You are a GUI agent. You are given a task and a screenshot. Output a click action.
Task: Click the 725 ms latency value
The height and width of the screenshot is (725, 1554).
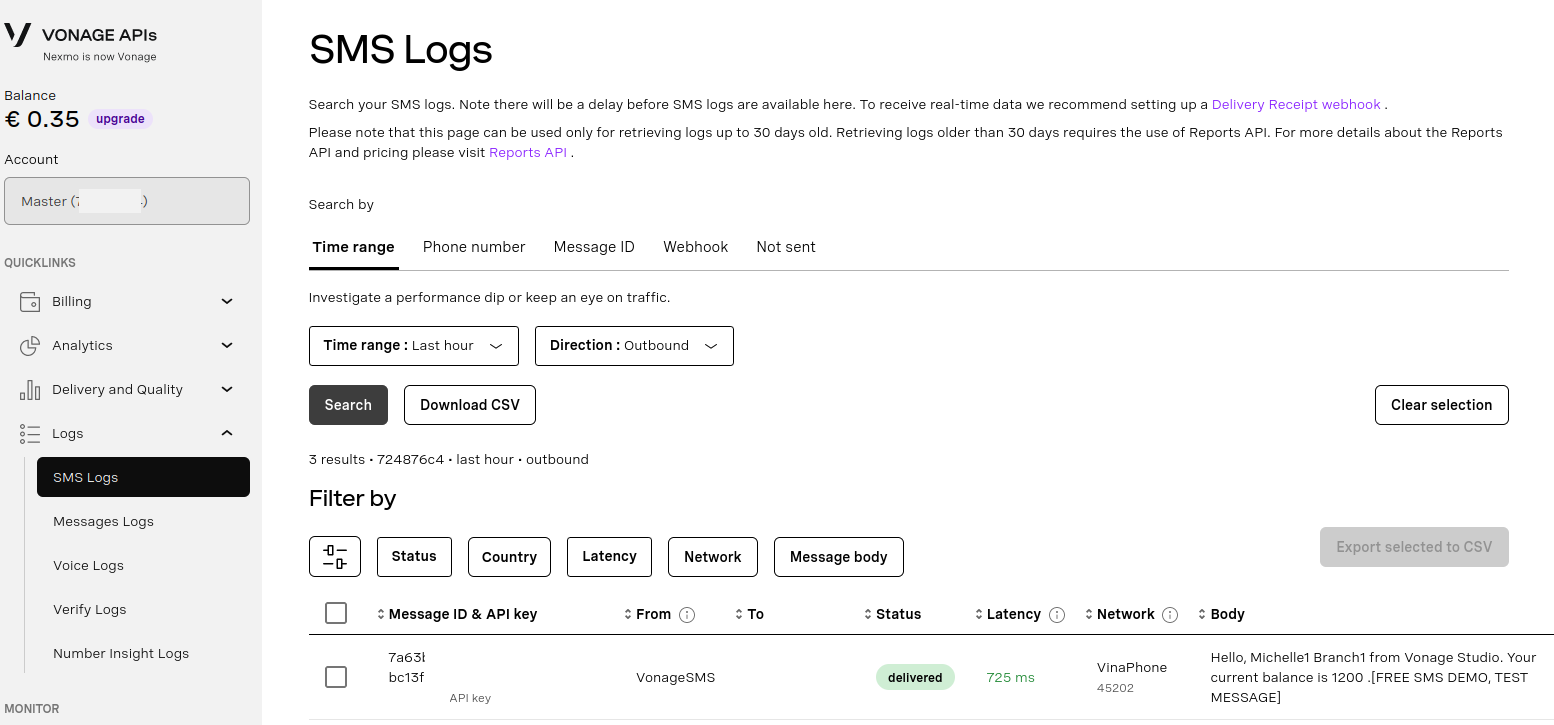pyautogui.click(x=1010, y=677)
